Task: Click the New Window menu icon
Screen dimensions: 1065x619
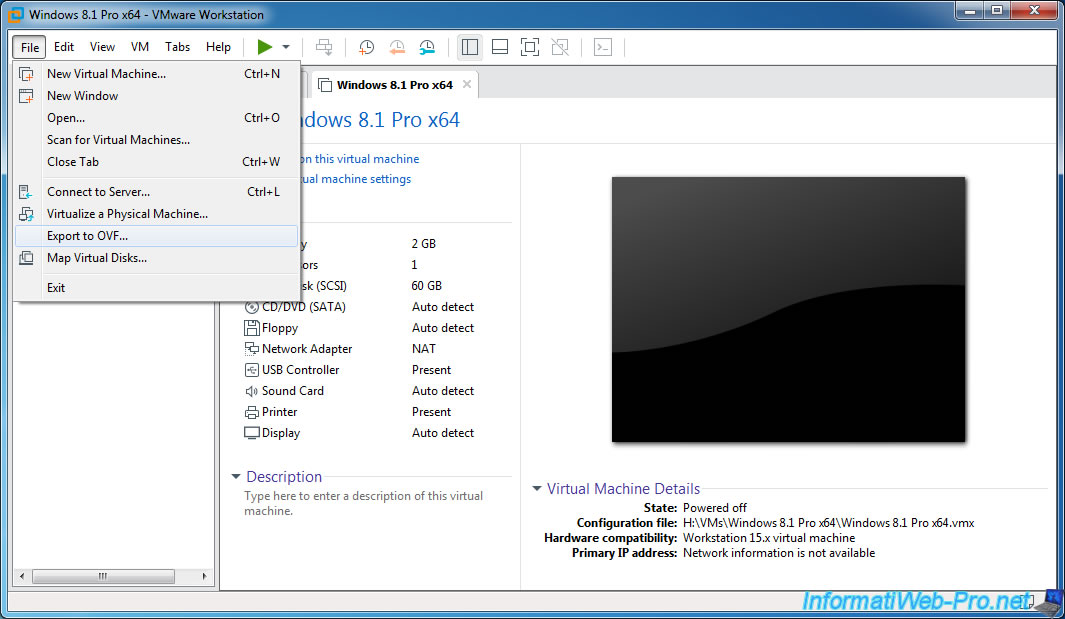Action: 26,96
